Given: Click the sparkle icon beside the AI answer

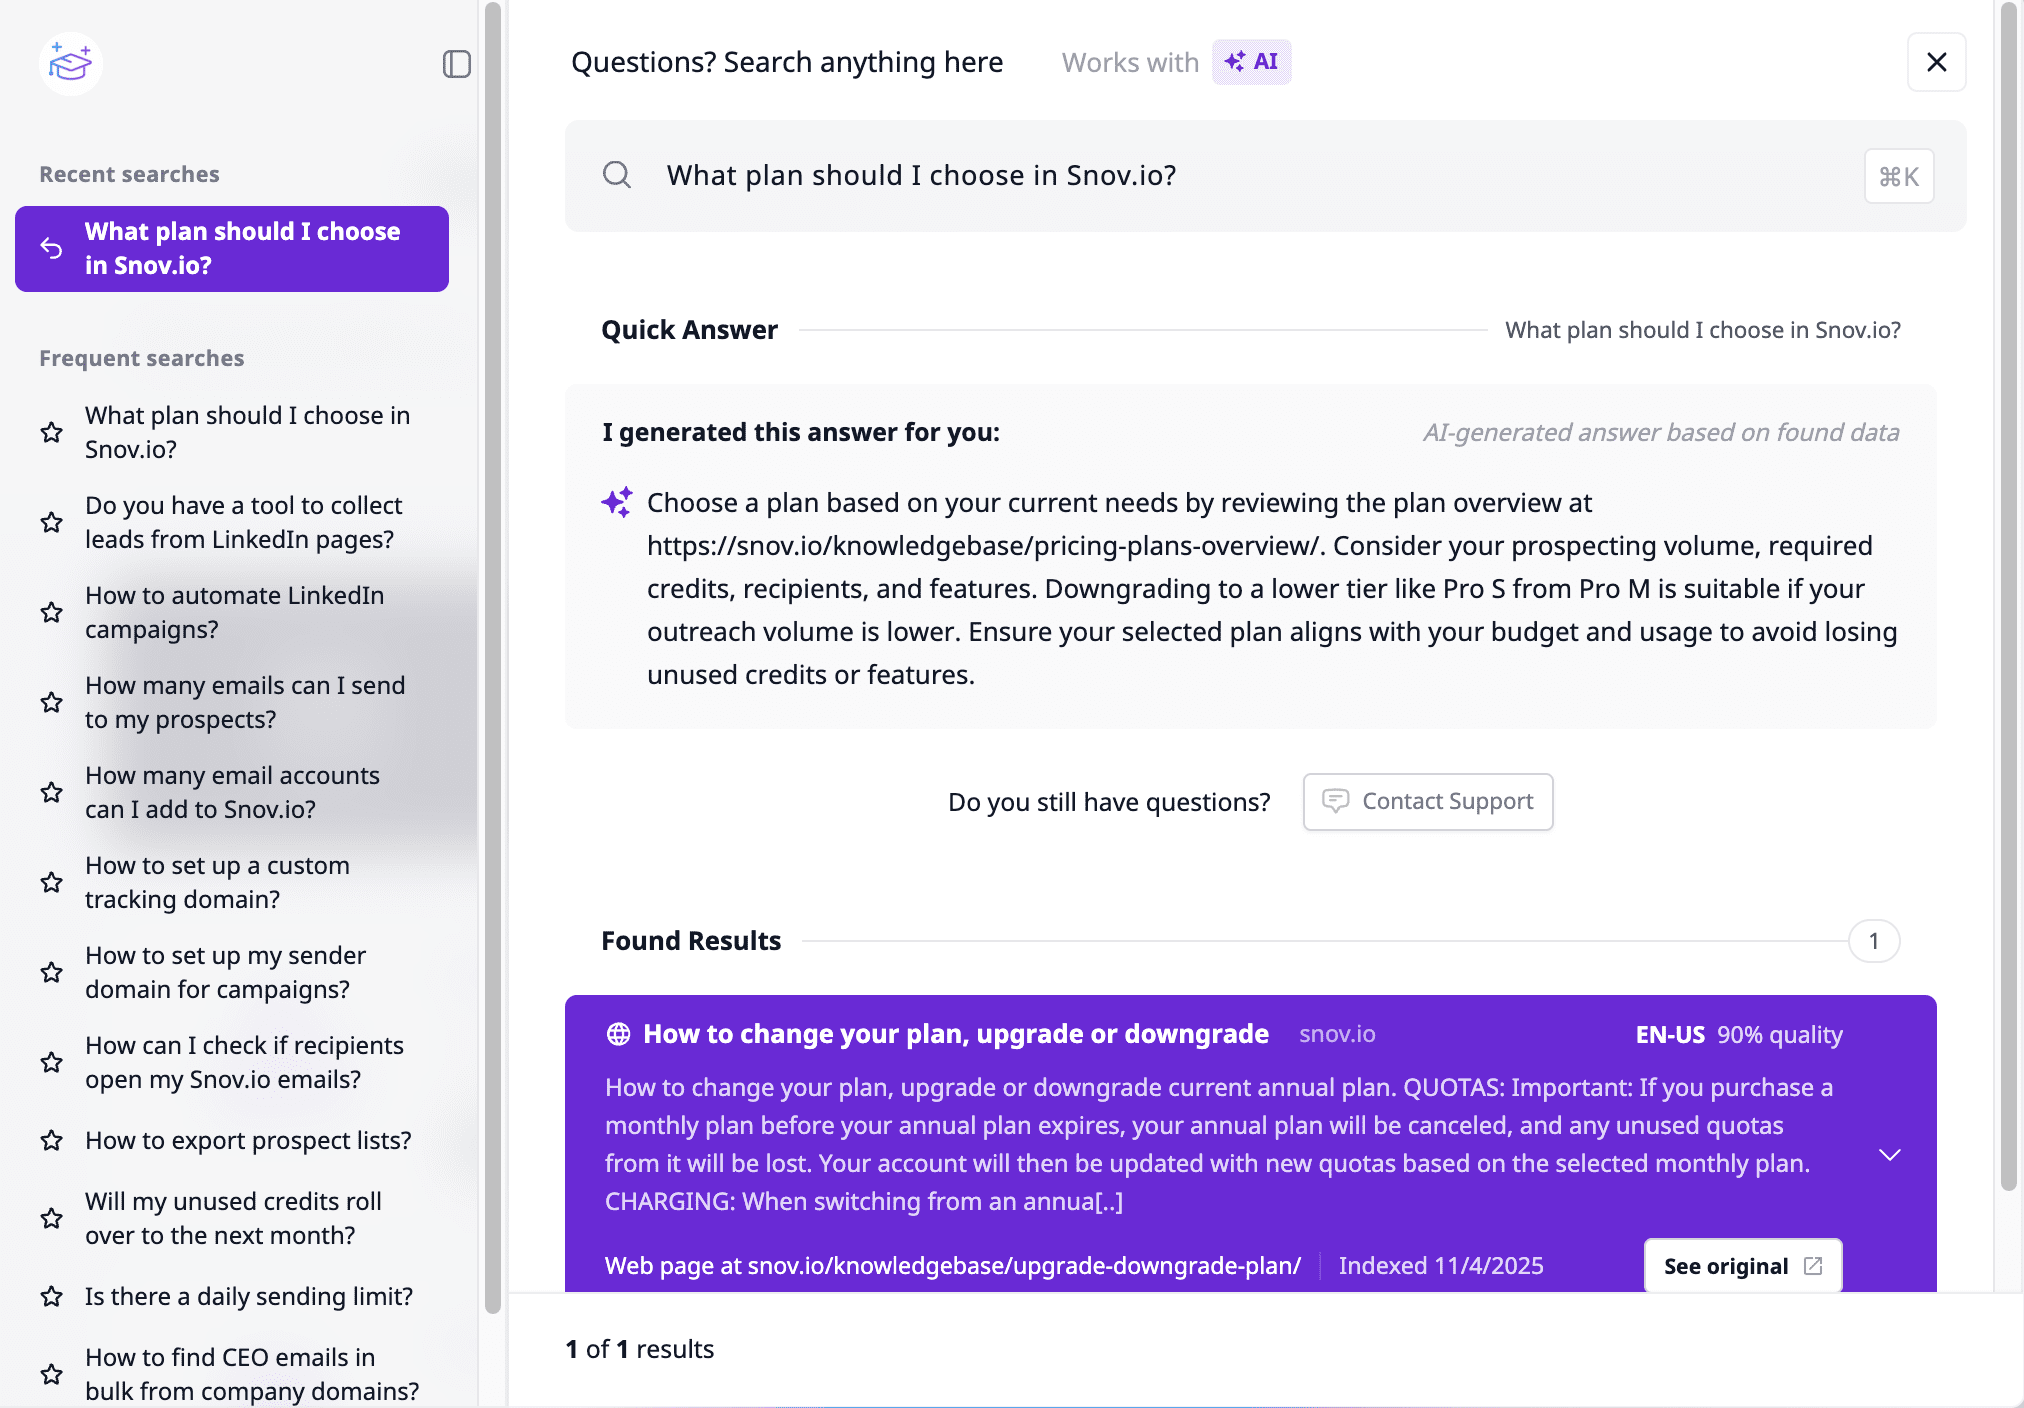Looking at the screenshot, I should (x=617, y=502).
